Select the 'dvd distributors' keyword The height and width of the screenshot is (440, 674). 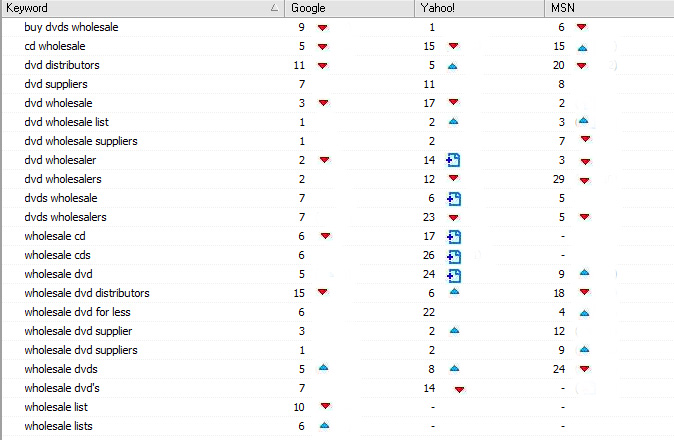click(x=62, y=65)
